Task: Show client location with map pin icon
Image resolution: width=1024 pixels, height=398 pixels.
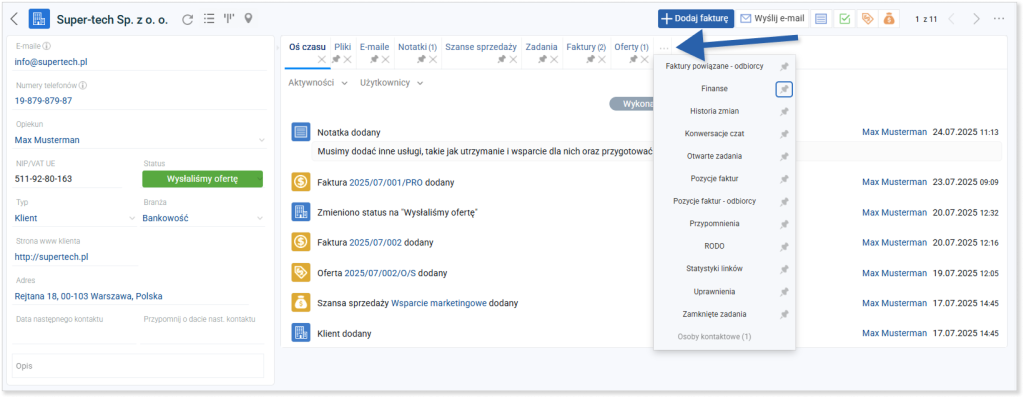Action: [x=248, y=19]
